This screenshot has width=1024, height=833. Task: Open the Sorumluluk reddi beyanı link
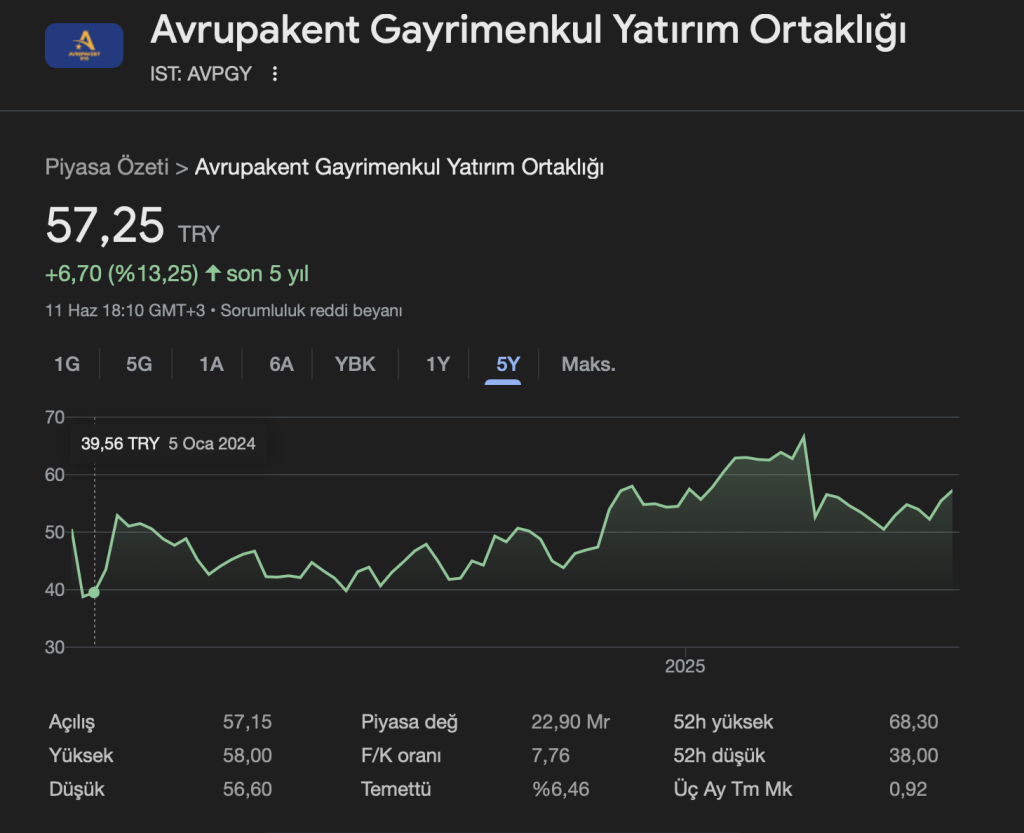(x=311, y=310)
